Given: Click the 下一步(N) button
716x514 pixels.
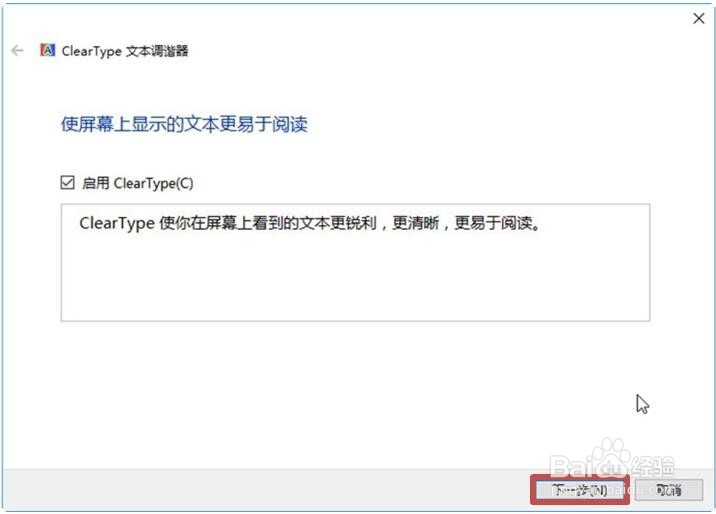Looking at the screenshot, I should click(x=579, y=490).
